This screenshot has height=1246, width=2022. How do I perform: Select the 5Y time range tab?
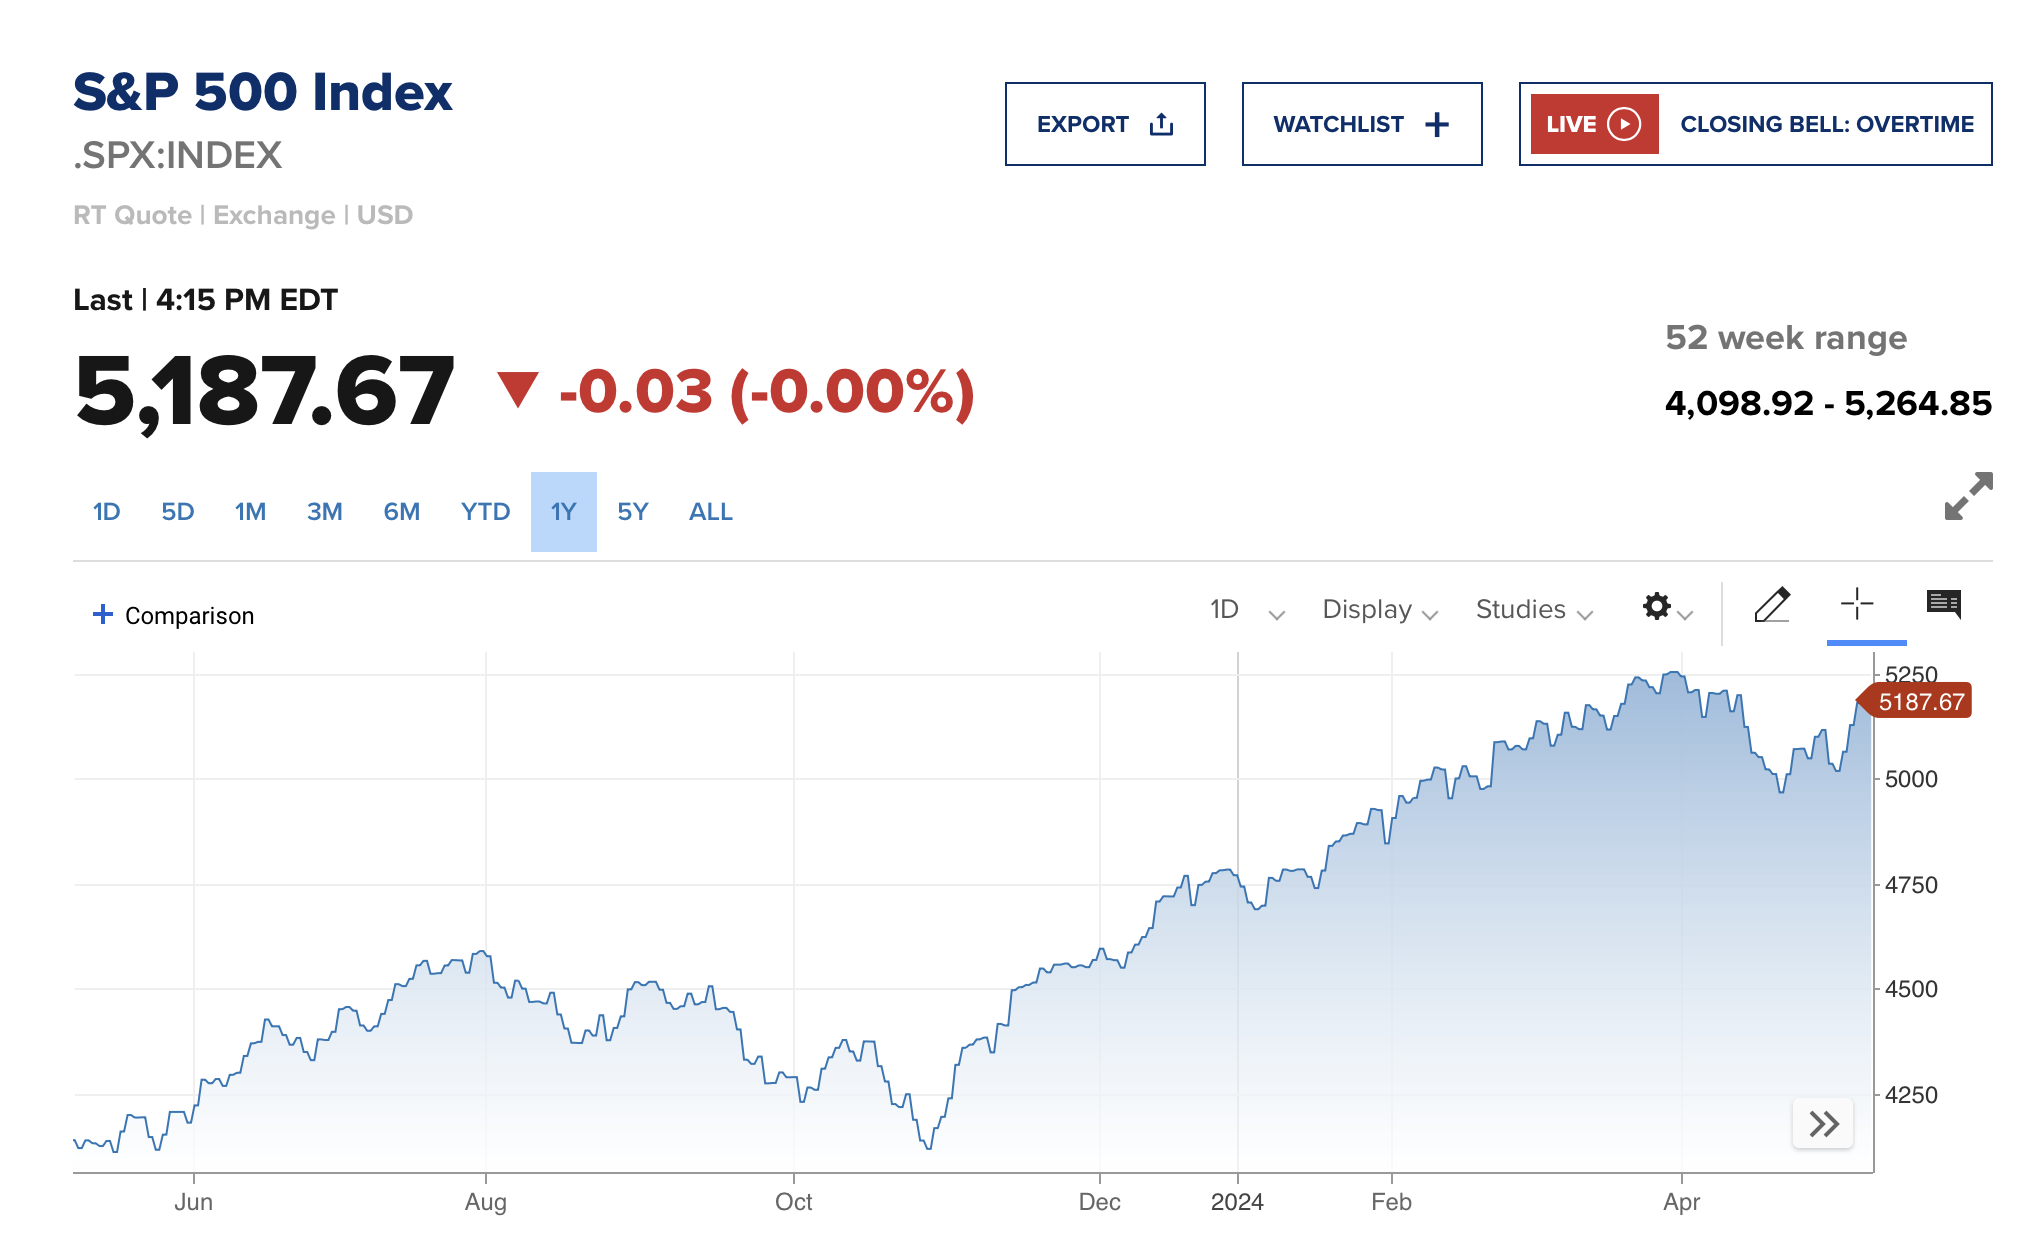[632, 512]
